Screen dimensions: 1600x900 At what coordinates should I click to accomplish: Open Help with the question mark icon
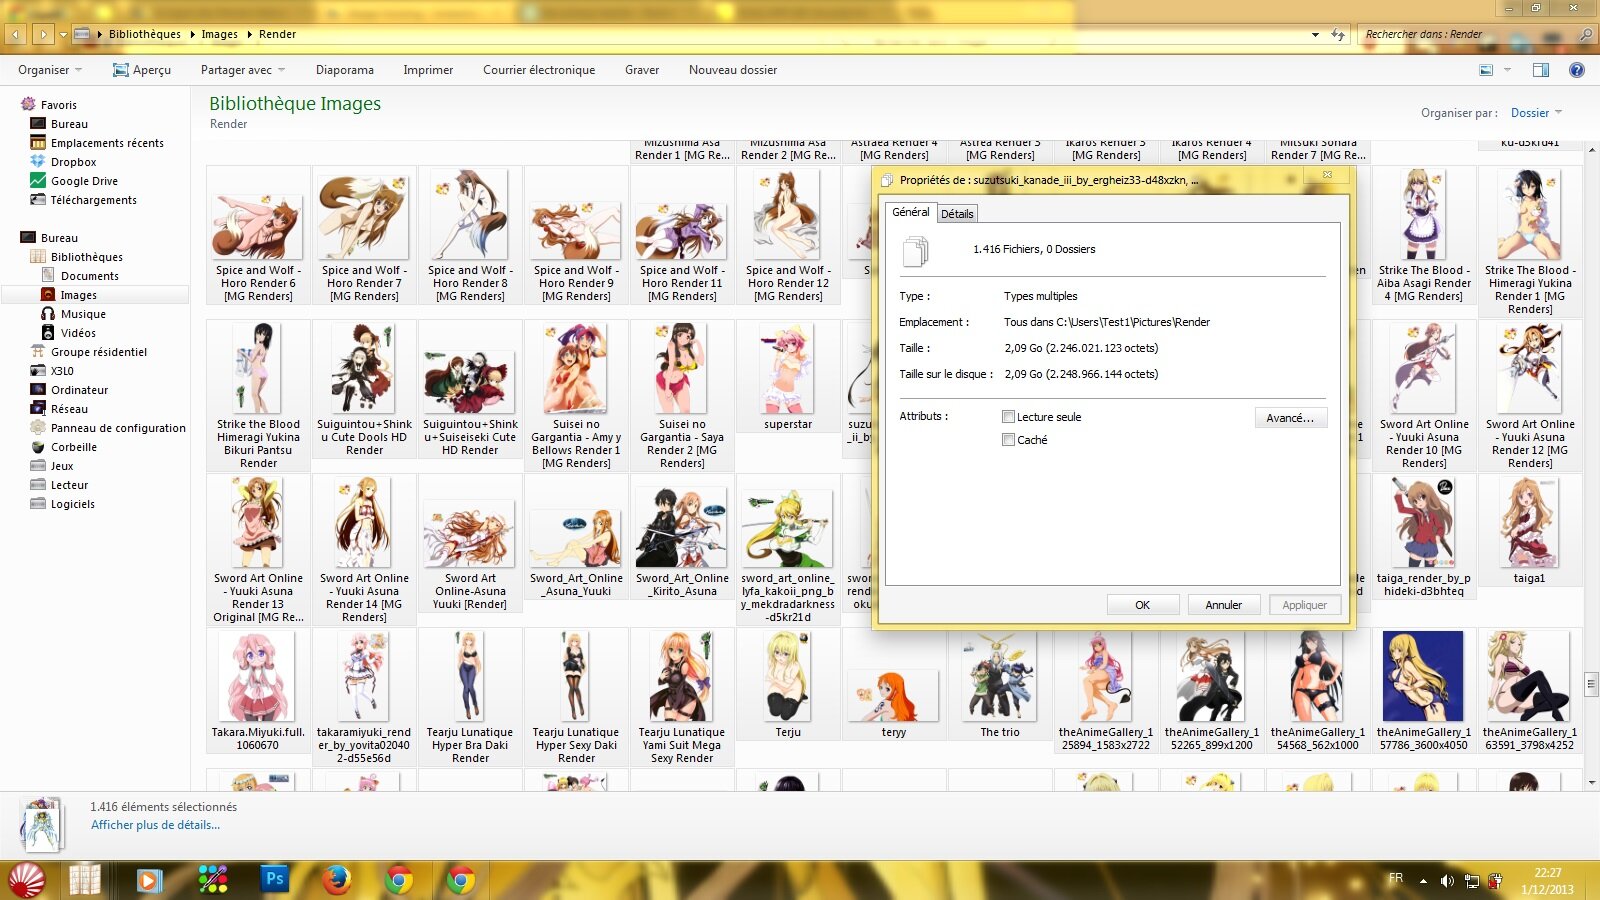tap(1577, 70)
